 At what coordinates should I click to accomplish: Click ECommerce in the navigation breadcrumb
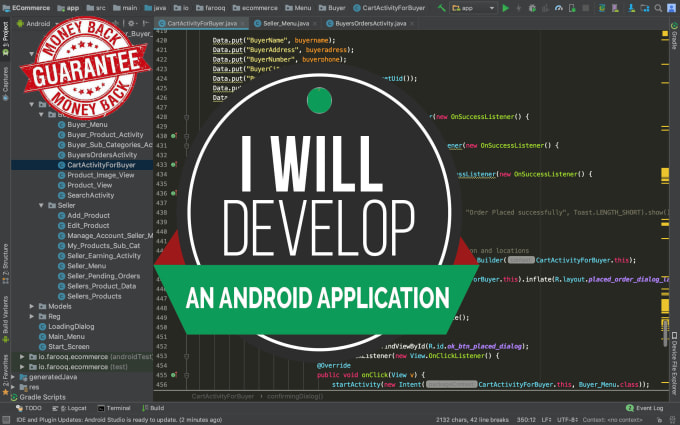pyautogui.click(x=26, y=8)
